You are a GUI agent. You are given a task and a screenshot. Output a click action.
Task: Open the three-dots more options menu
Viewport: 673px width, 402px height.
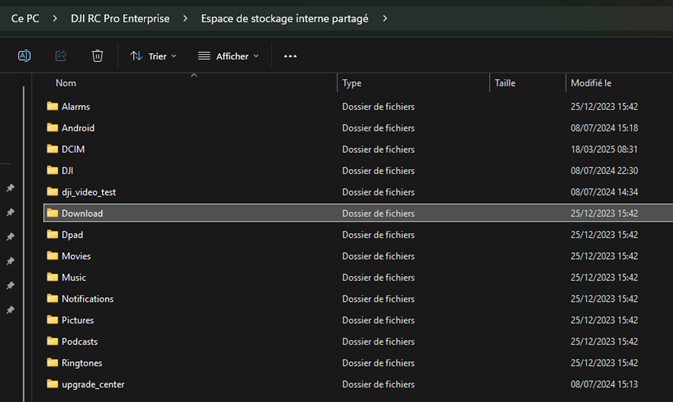click(x=290, y=56)
